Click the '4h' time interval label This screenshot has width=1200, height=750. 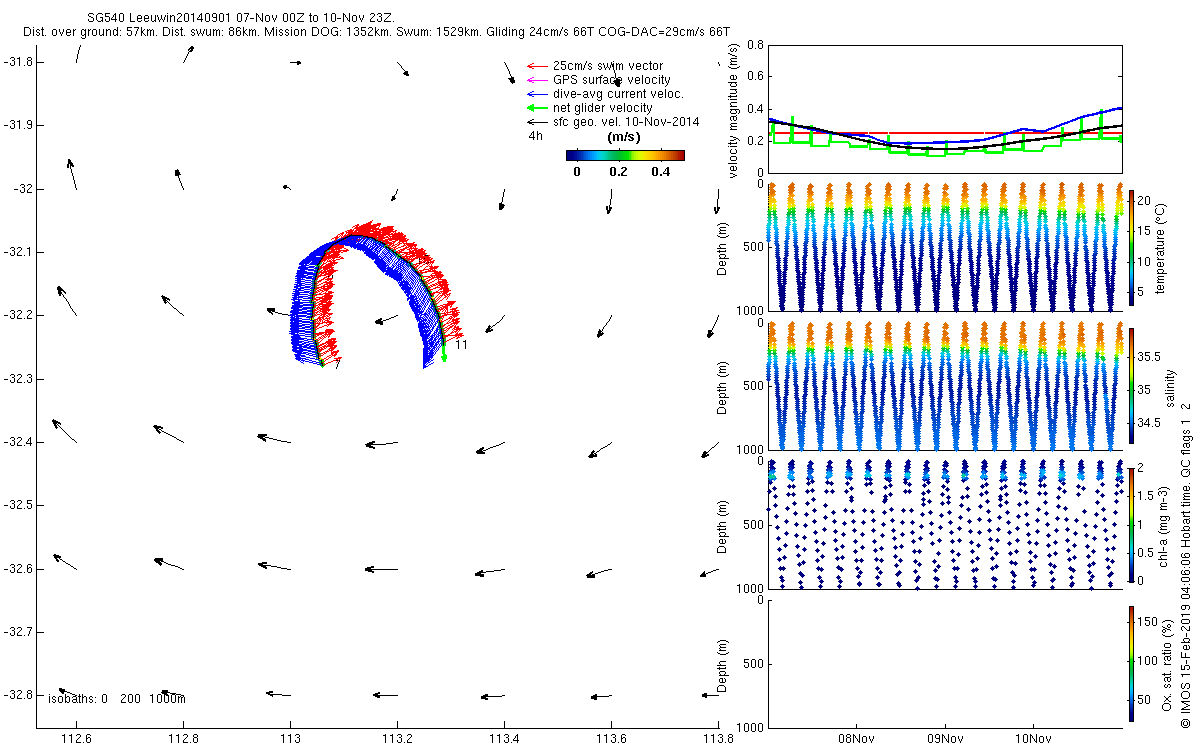[x=535, y=136]
